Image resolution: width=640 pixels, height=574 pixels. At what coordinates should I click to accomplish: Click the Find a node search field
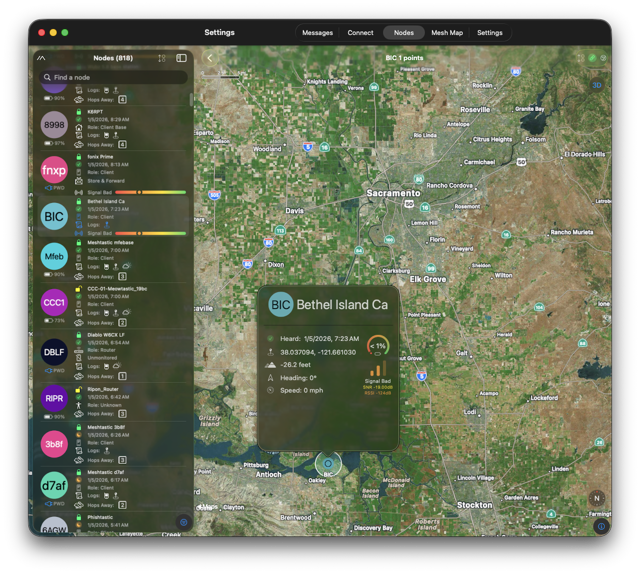coord(113,77)
